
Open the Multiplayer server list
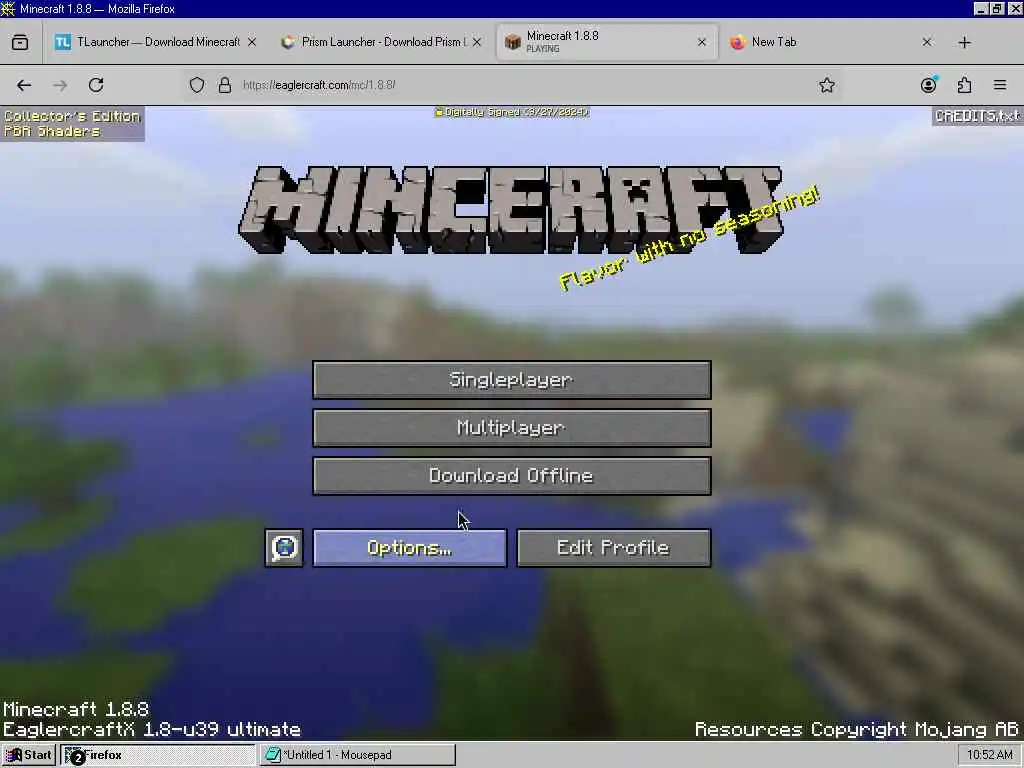pos(512,428)
